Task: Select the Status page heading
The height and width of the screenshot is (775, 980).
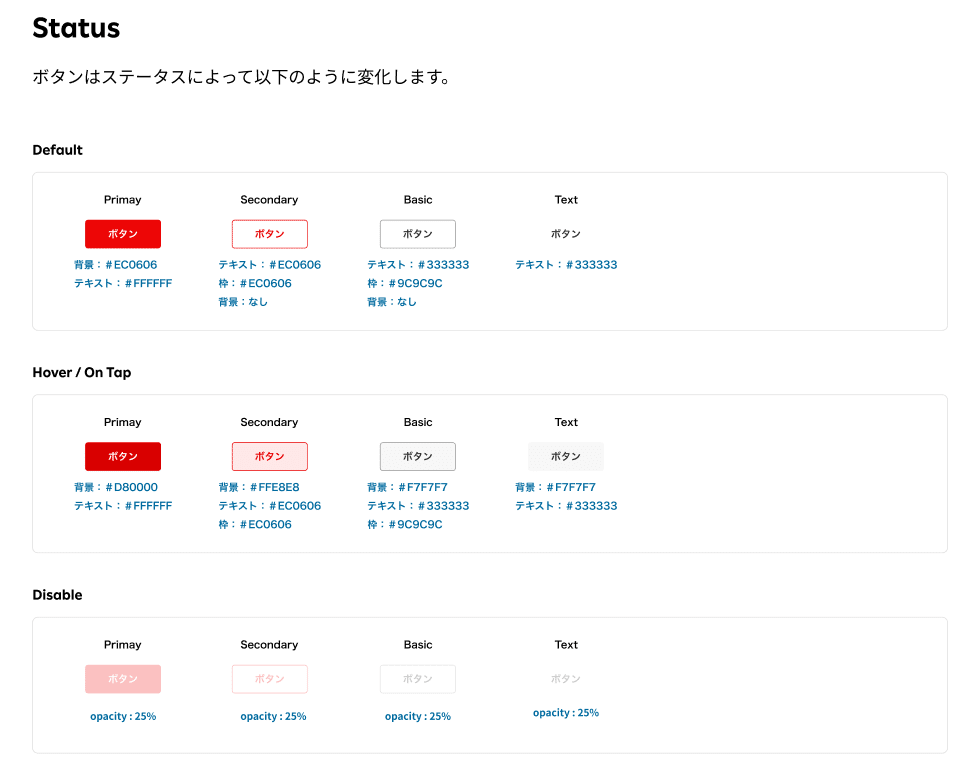Action: click(76, 28)
